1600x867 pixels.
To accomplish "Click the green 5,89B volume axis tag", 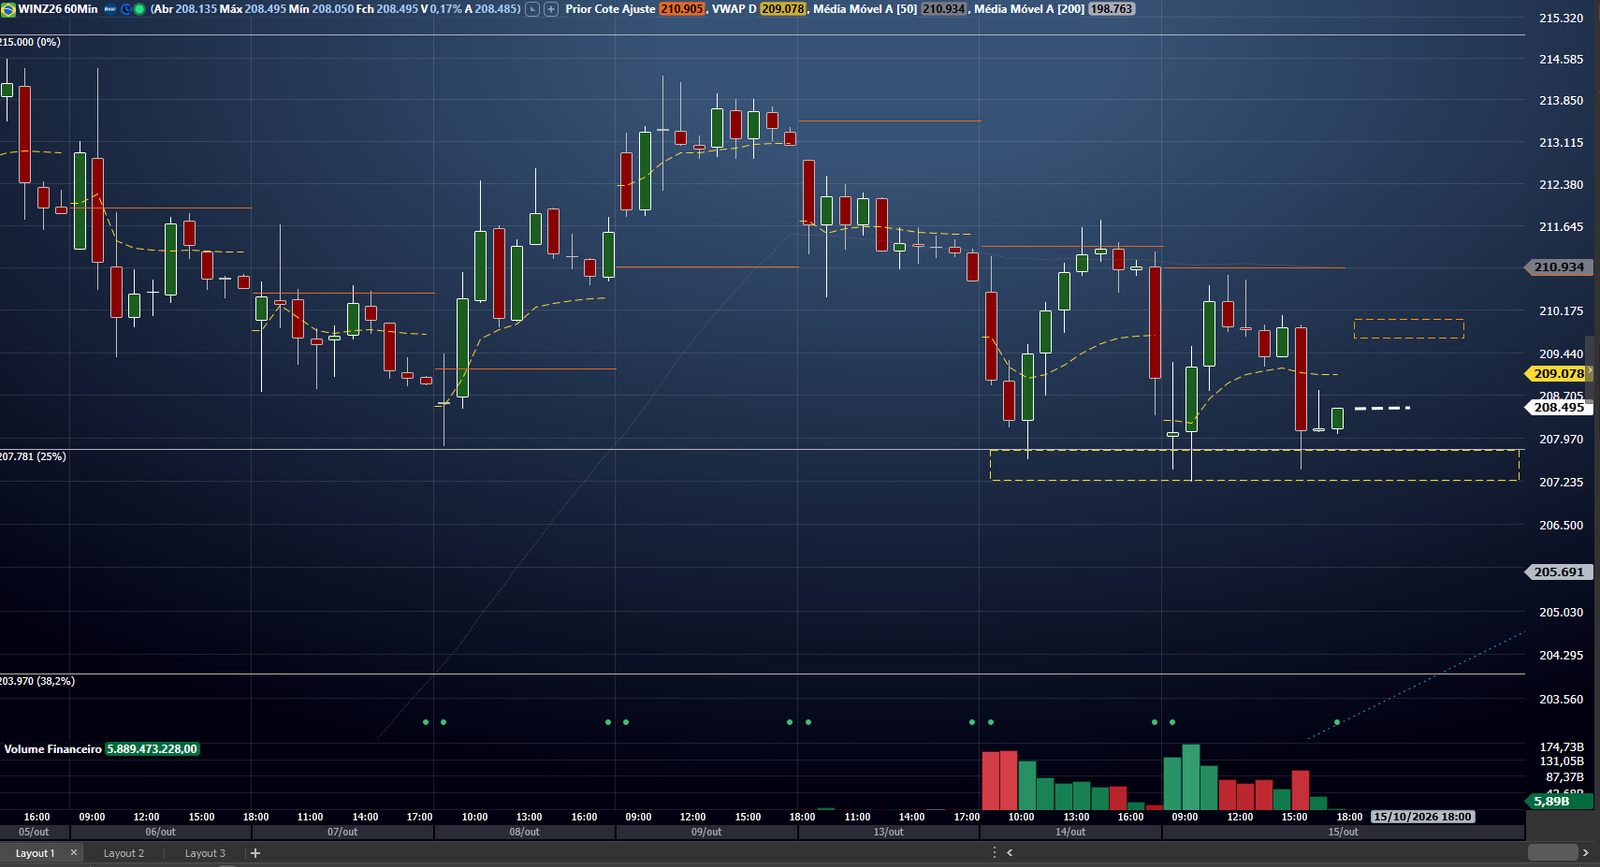I will (x=1558, y=801).
